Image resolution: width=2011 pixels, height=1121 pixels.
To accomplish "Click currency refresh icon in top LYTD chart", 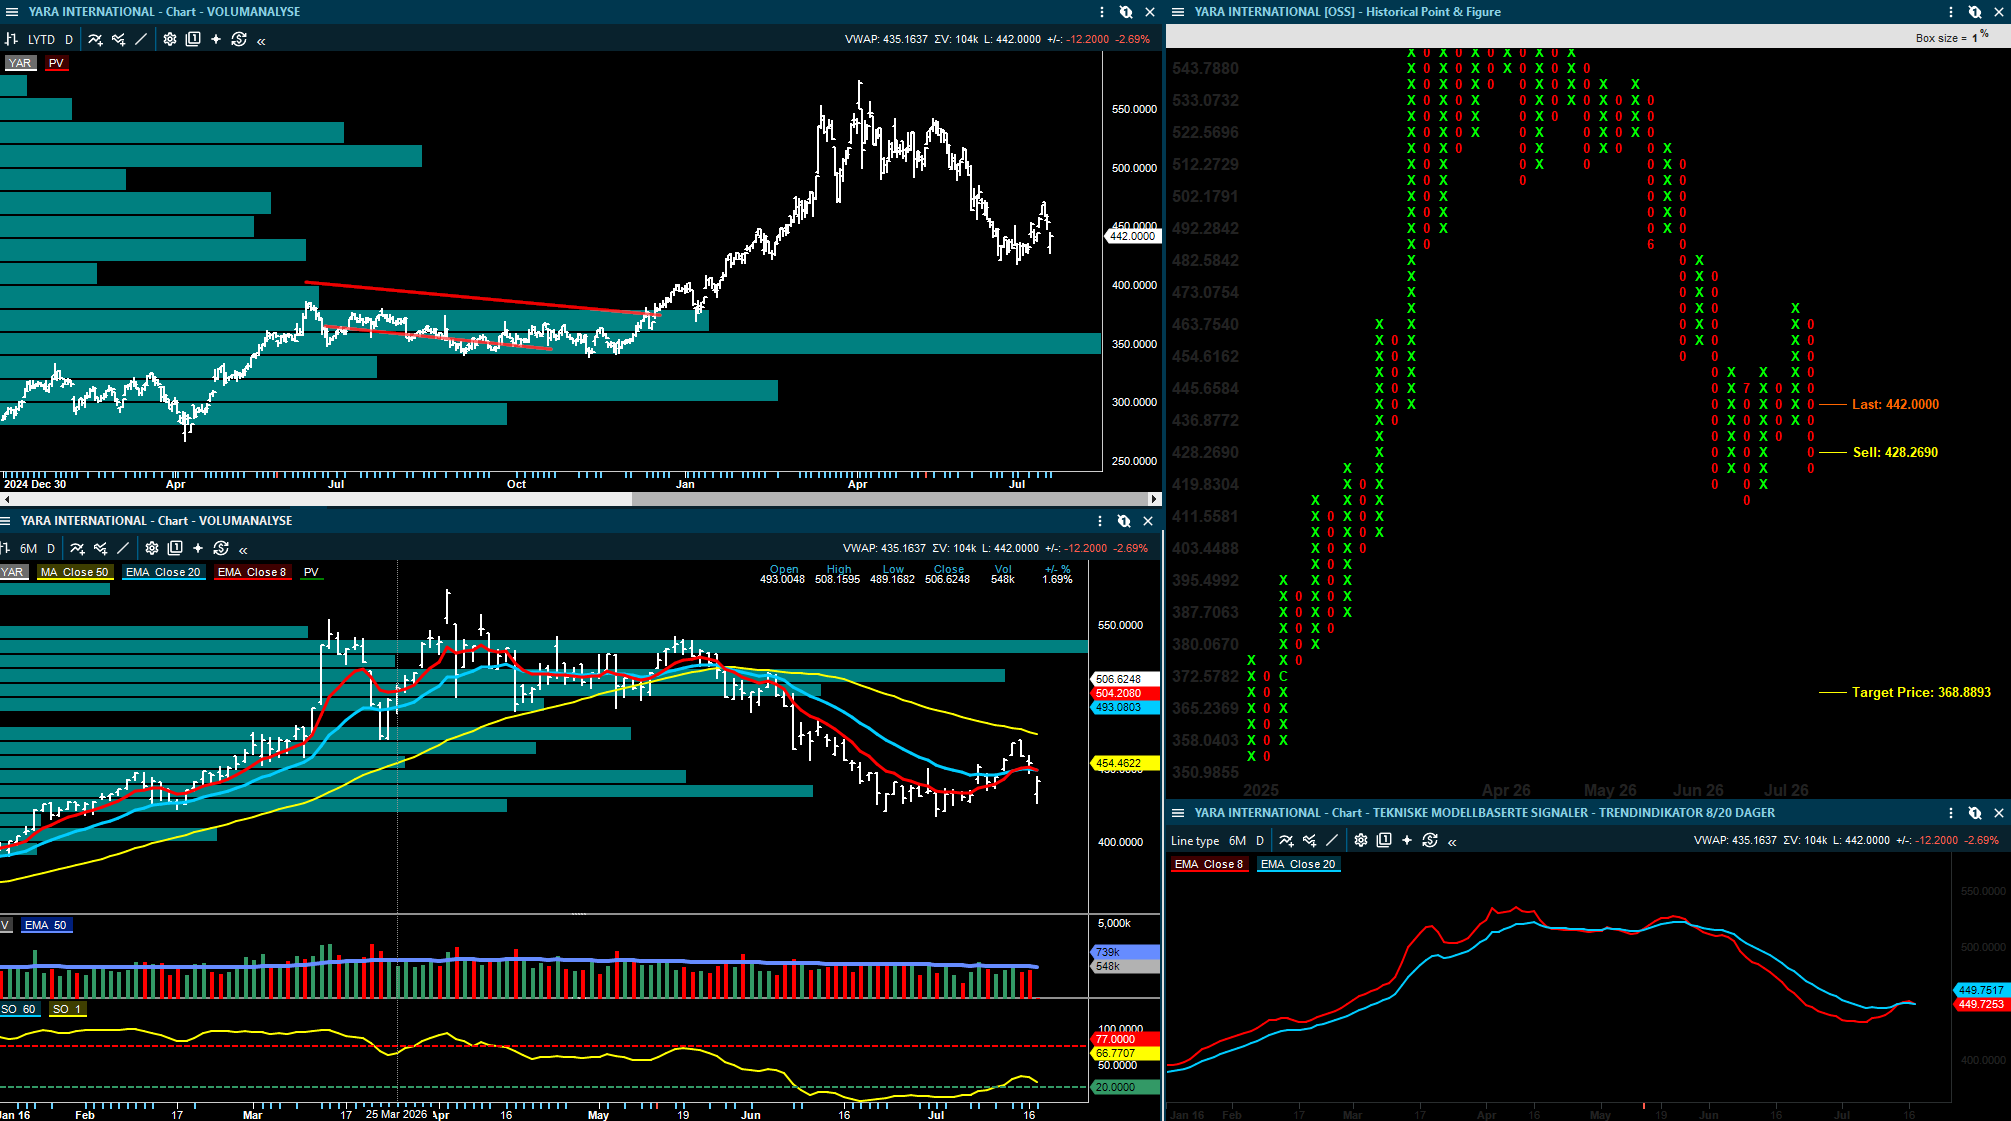I will [239, 40].
